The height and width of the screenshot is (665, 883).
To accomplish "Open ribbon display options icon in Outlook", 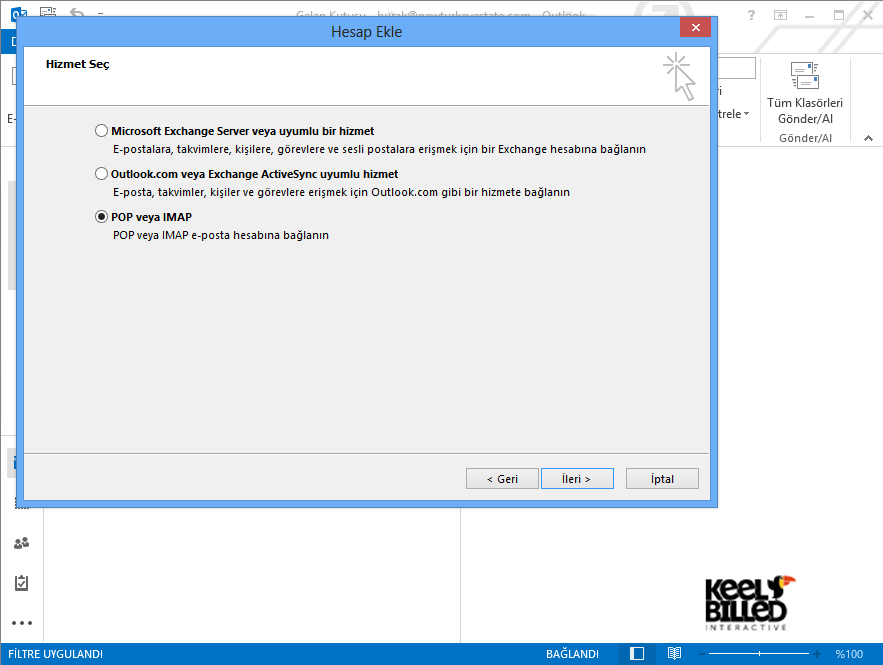I will (780, 15).
